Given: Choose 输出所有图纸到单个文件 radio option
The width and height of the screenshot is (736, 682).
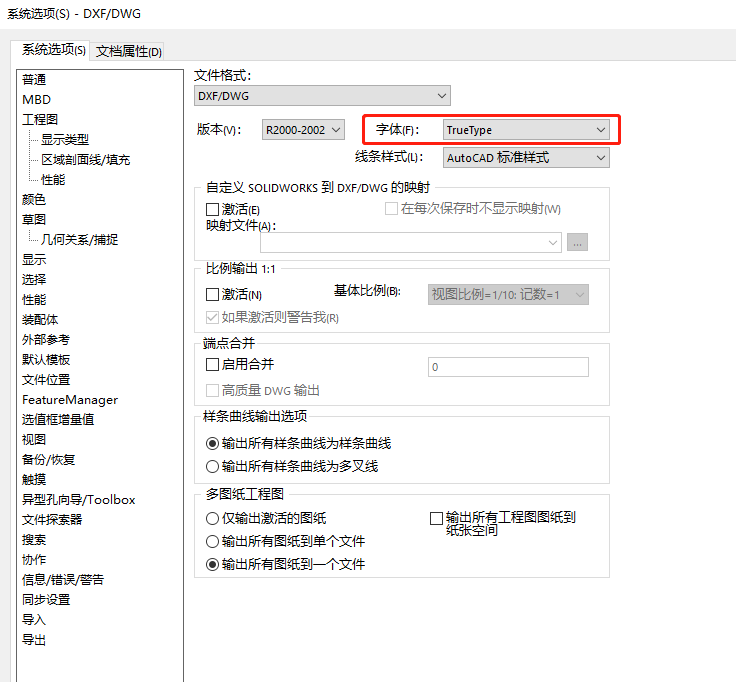Looking at the screenshot, I should (212, 541).
